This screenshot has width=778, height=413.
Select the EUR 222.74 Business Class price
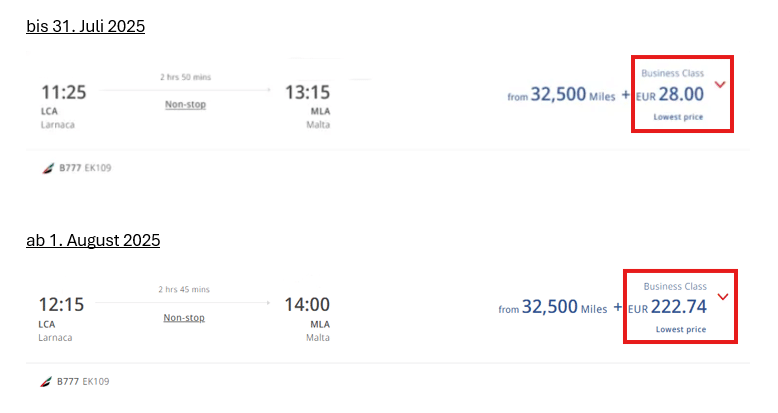[x=678, y=307]
